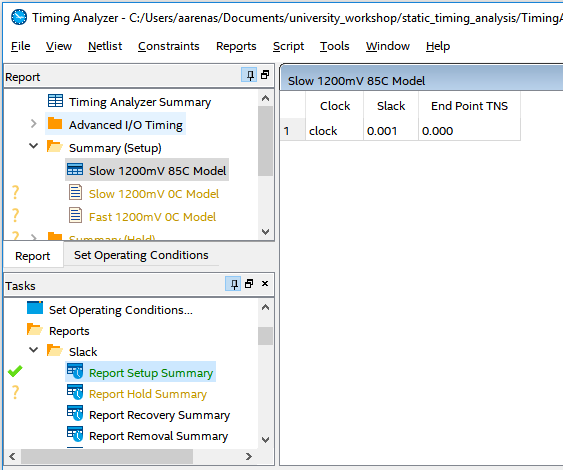Click the Report tree scroll-down arrow
This screenshot has height=470, width=563.
coord(265,232)
